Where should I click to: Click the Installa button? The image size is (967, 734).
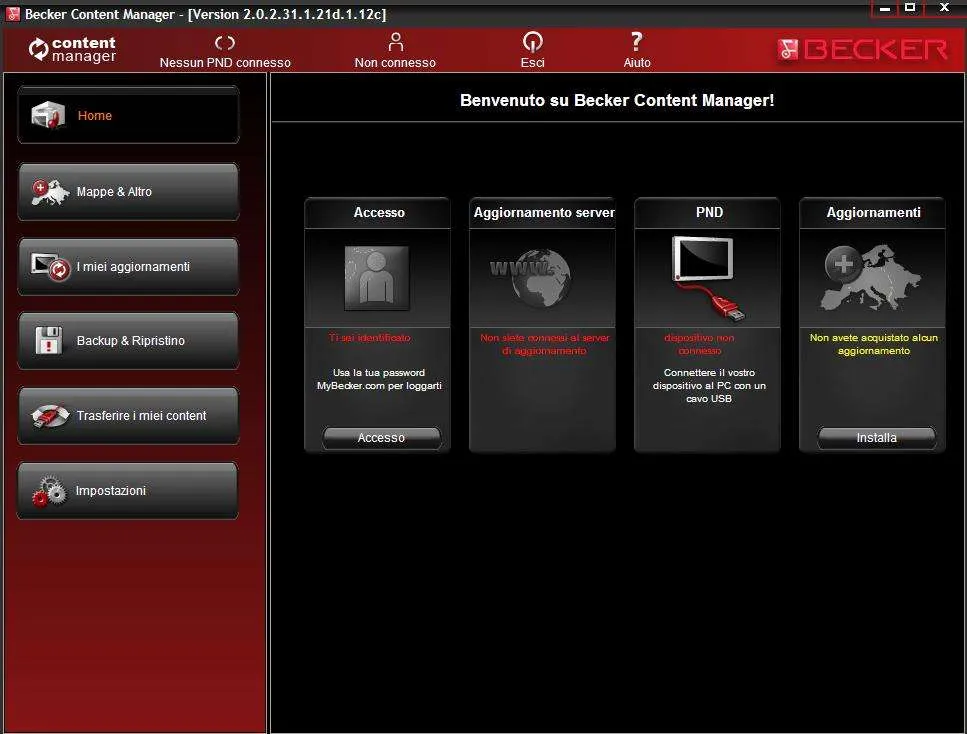(x=876, y=438)
